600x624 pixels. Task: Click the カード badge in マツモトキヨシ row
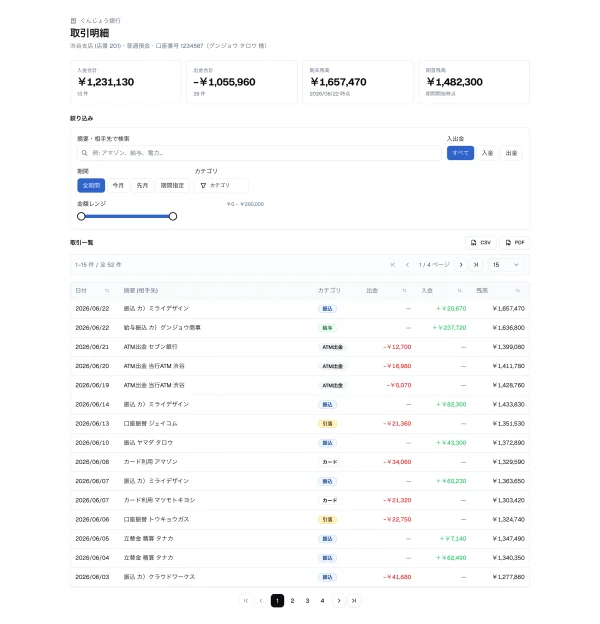[329, 501]
